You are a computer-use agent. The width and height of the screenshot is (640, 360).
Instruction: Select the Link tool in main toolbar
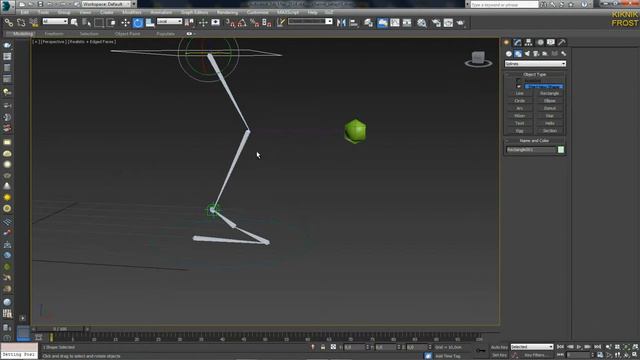point(9,22)
